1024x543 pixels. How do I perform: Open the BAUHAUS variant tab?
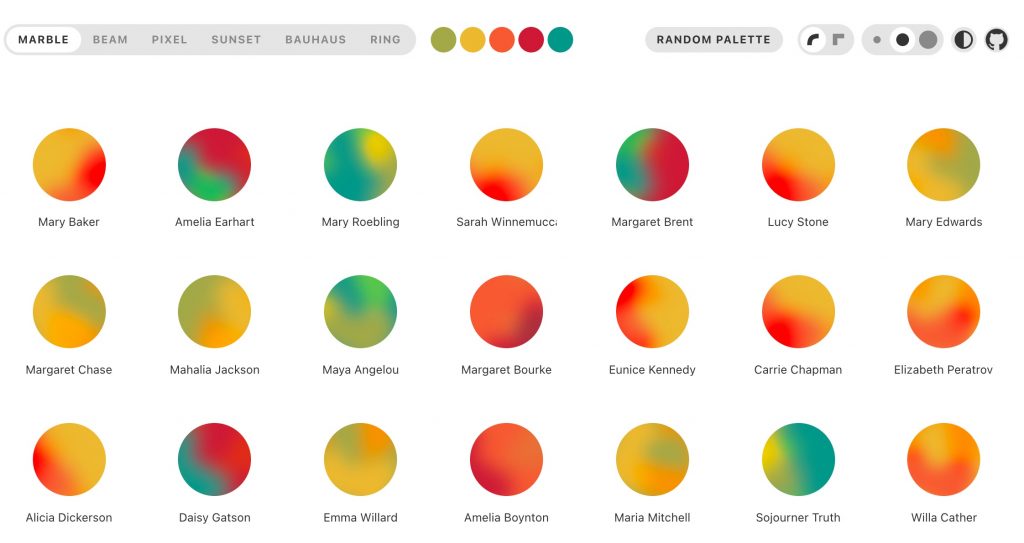315,40
